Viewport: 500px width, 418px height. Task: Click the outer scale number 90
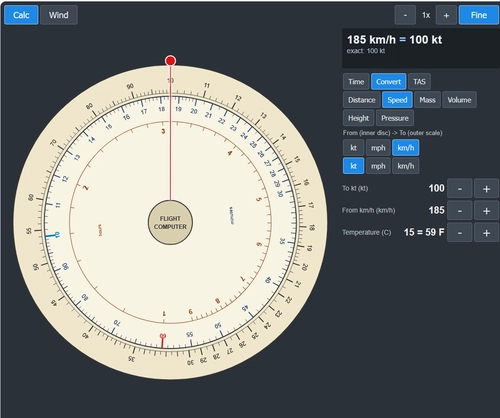click(130, 86)
